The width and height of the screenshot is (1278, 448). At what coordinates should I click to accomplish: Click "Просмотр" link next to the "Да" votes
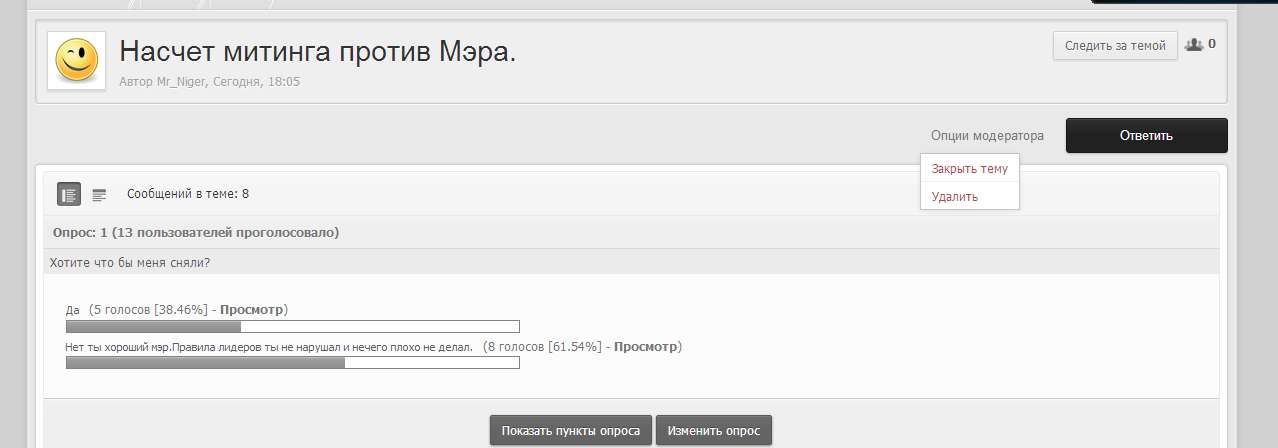coord(253,310)
